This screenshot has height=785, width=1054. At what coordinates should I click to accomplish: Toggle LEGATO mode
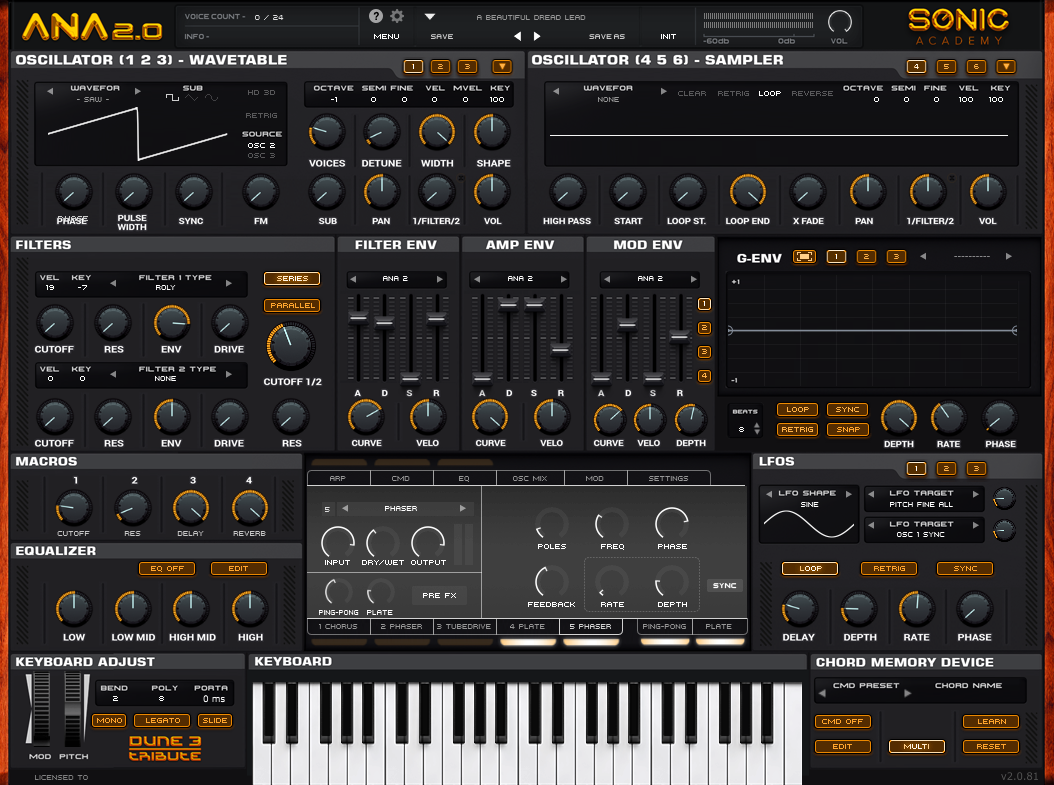pyautogui.click(x=163, y=720)
